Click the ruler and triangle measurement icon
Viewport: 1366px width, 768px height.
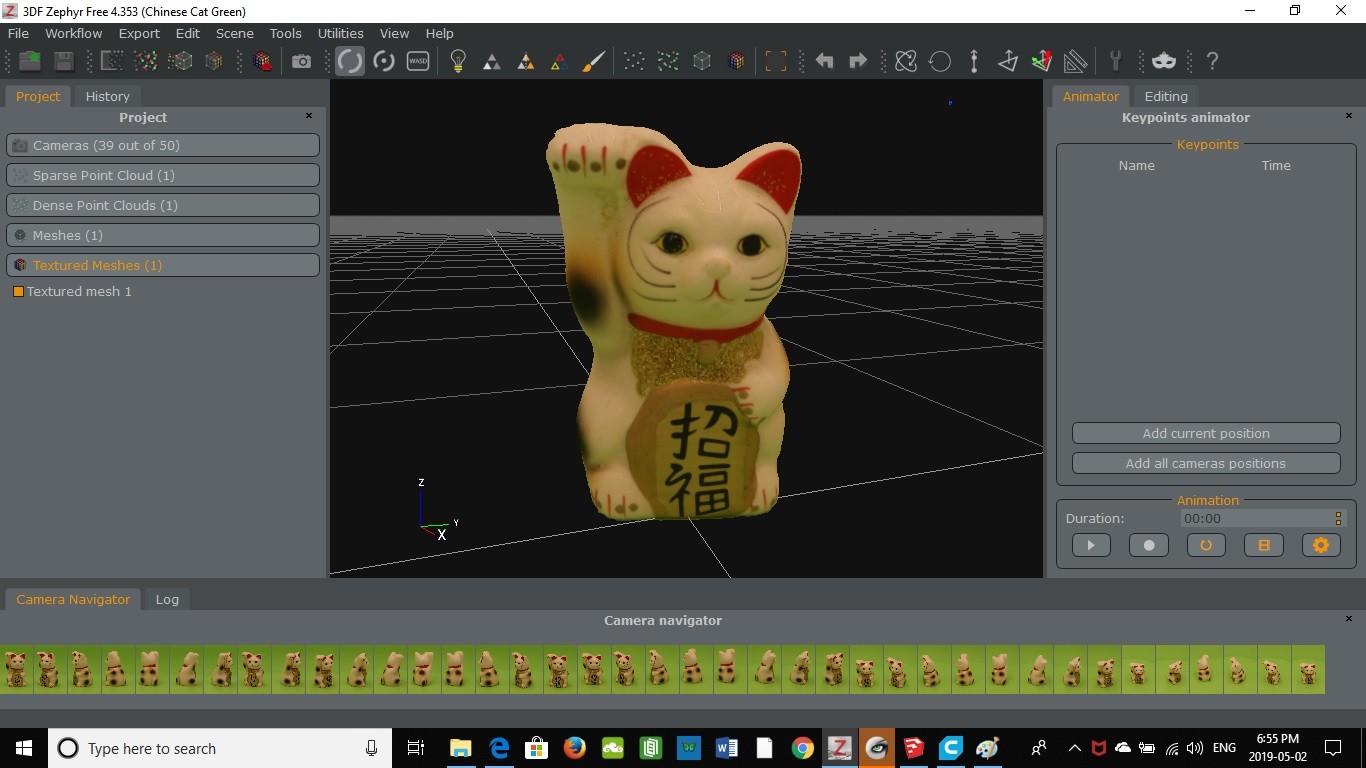pyautogui.click(x=1075, y=61)
